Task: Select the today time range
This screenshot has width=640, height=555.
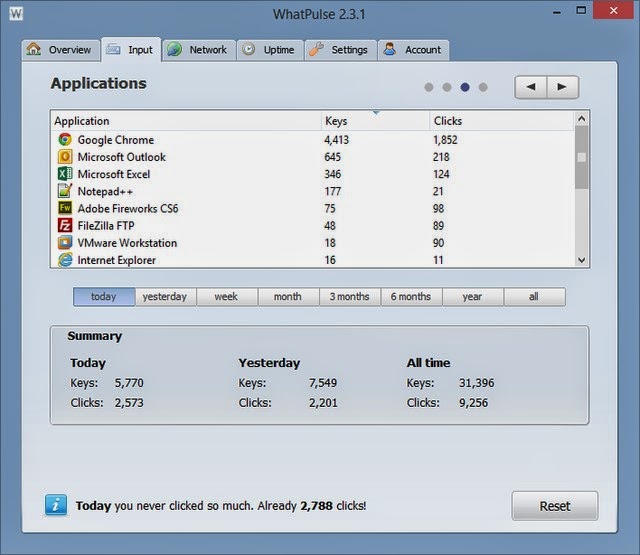Action: pyautogui.click(x=104, y=297)
